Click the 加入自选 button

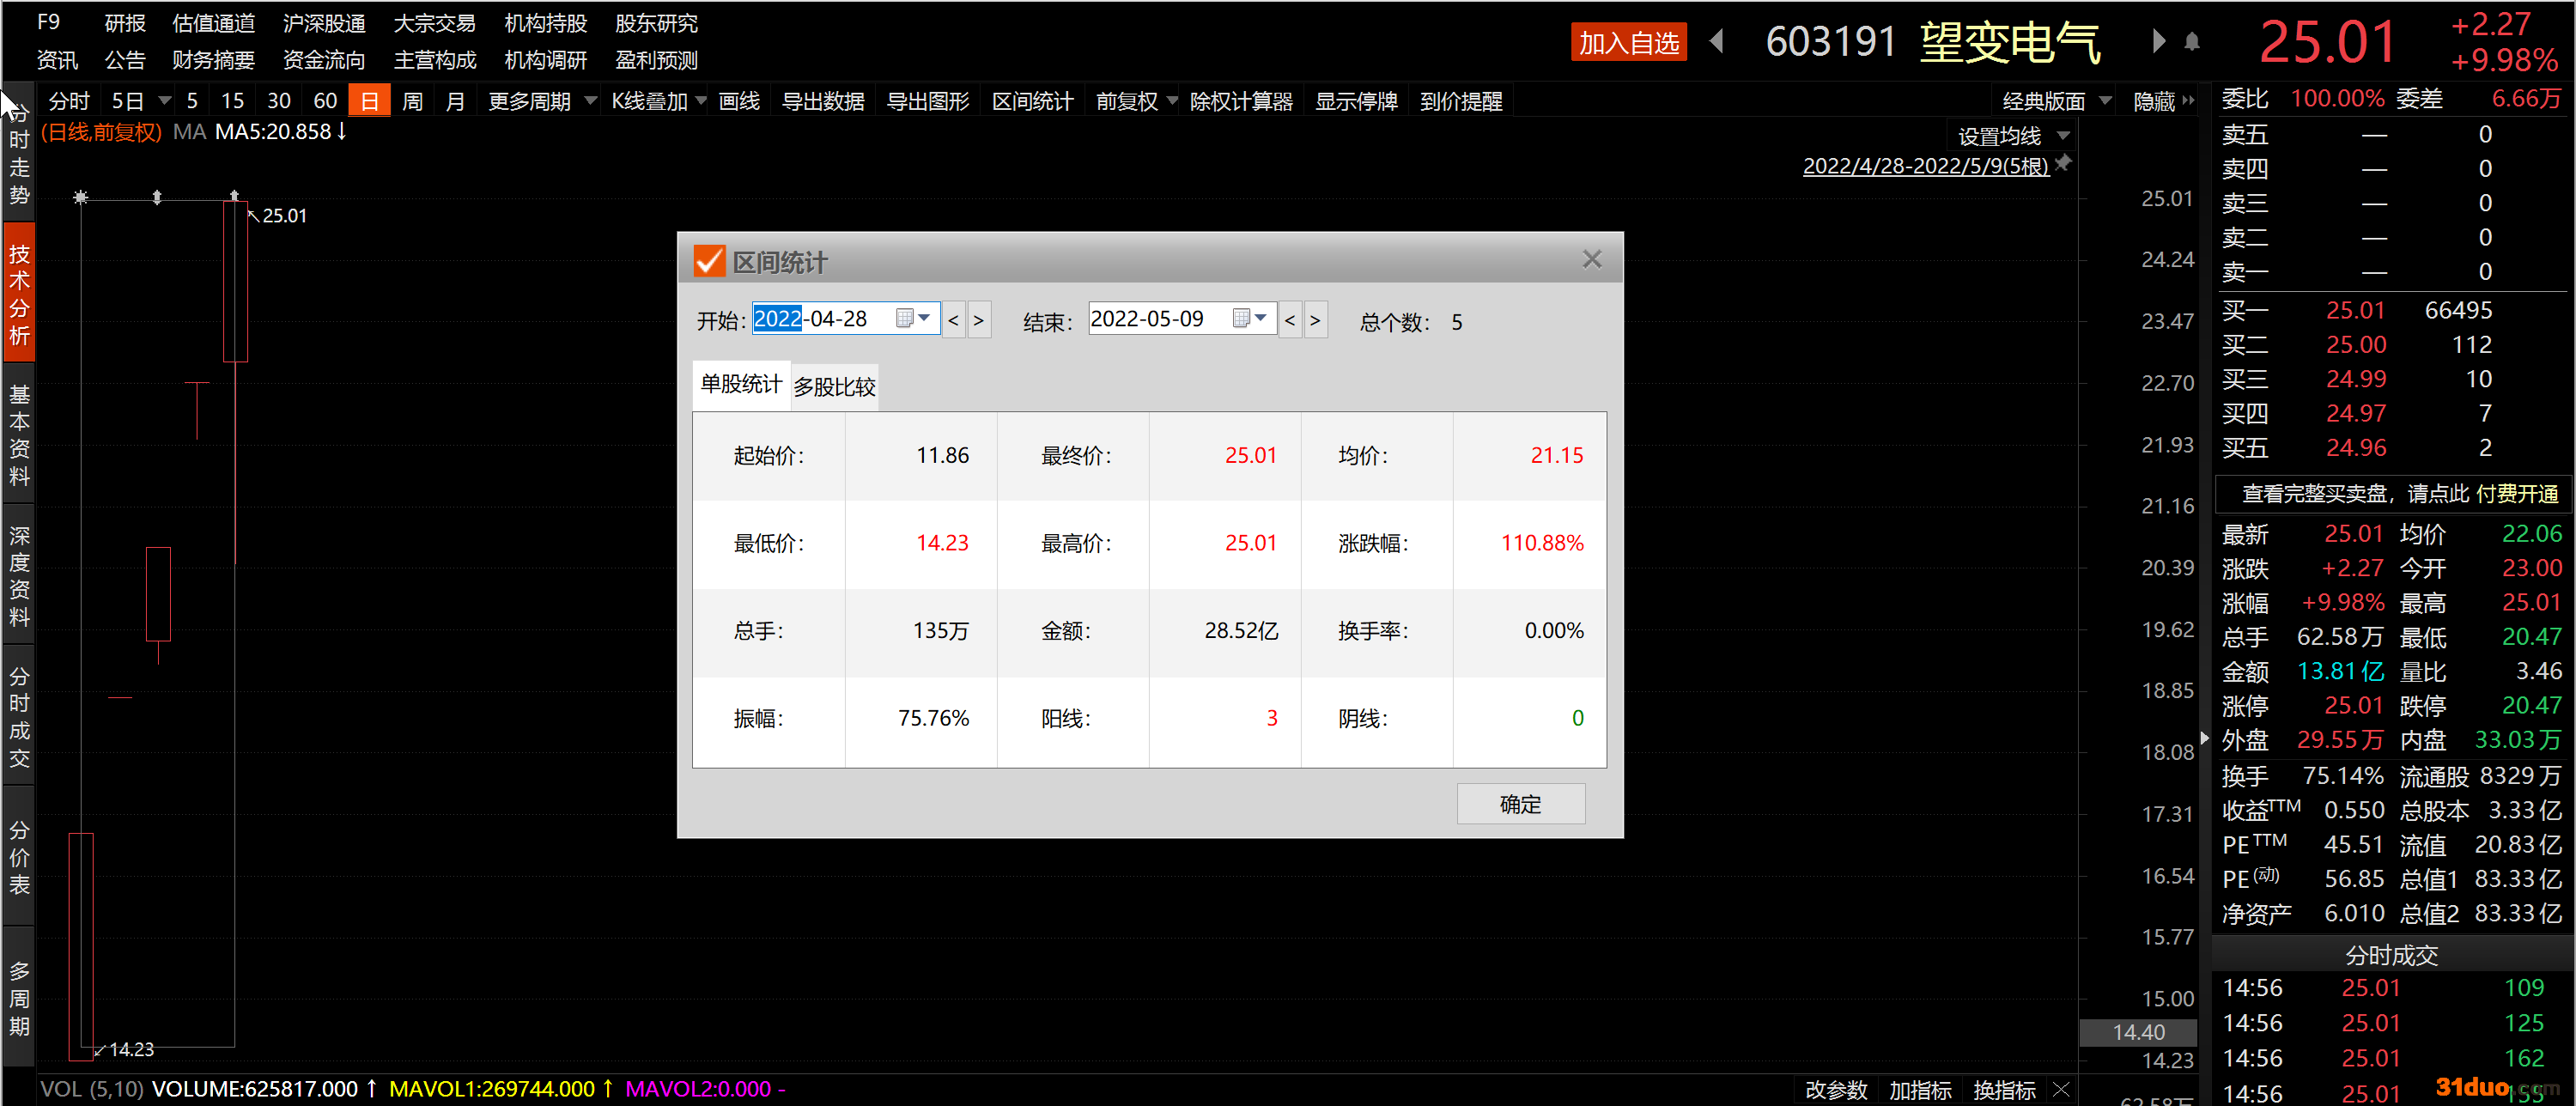click(x=1628, y=43)
